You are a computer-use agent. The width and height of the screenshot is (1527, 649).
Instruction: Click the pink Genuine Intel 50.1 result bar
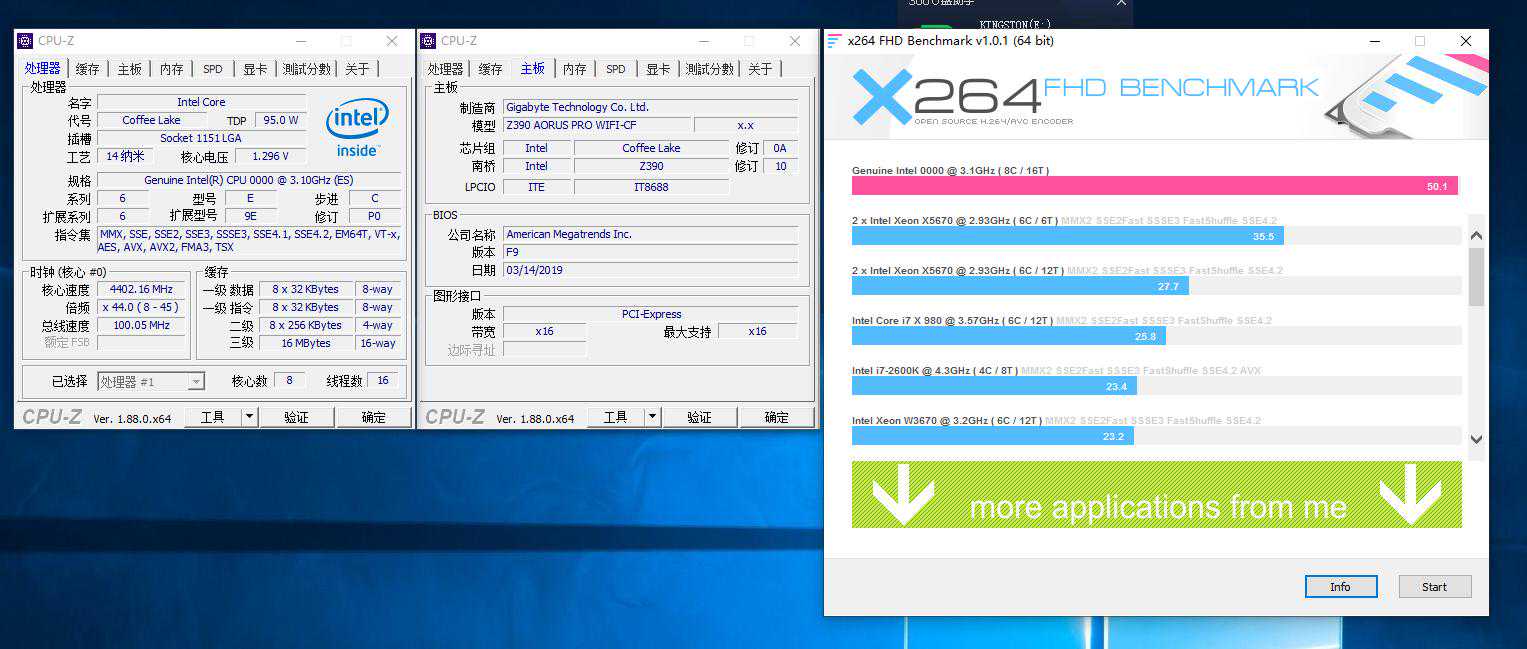click(x=1154, y=186)
